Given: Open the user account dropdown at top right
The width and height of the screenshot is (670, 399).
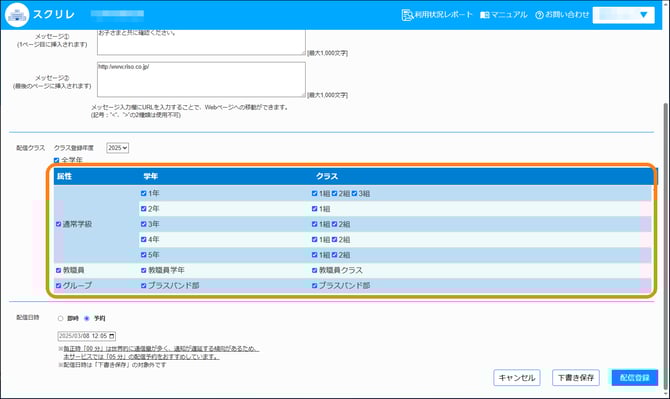Looking at the screenshot, I should 623,15.
